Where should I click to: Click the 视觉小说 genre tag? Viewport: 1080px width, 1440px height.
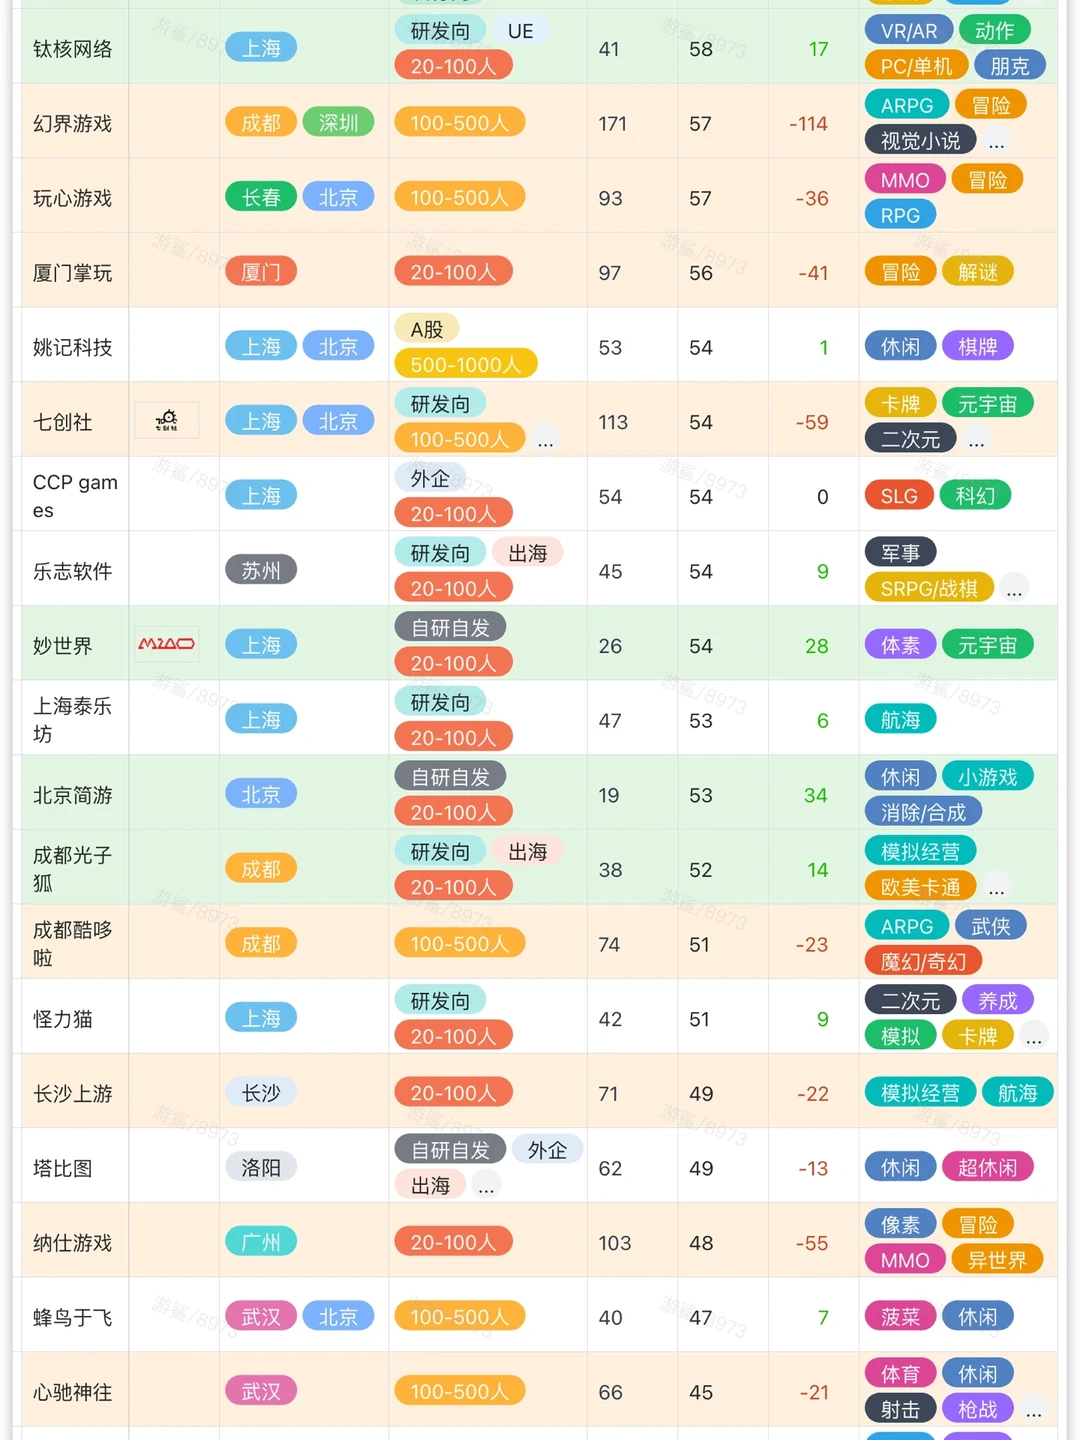tap(920, 141)
